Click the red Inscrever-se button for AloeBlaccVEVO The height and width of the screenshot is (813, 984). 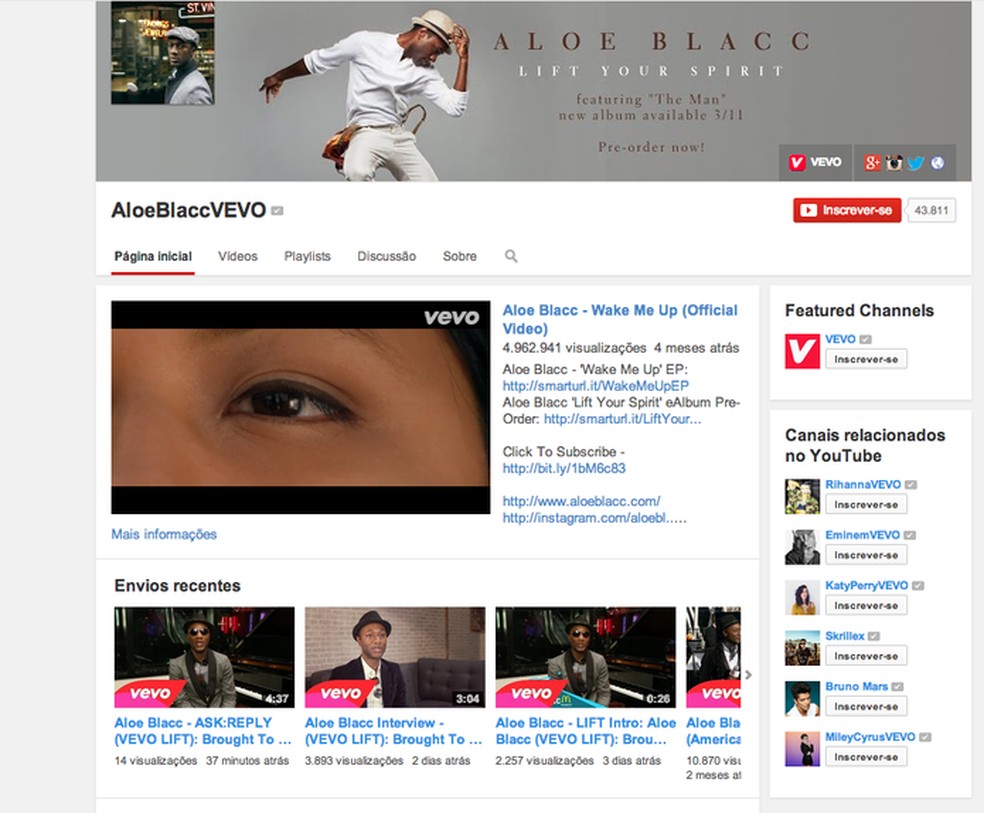tap(846, 210)
